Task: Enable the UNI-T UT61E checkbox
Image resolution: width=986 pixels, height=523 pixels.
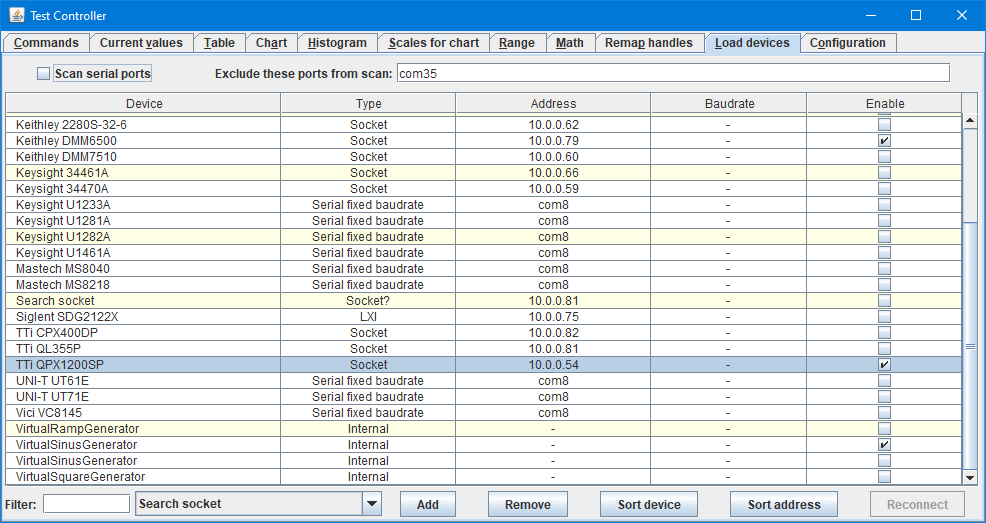Action: pos(884,381)
